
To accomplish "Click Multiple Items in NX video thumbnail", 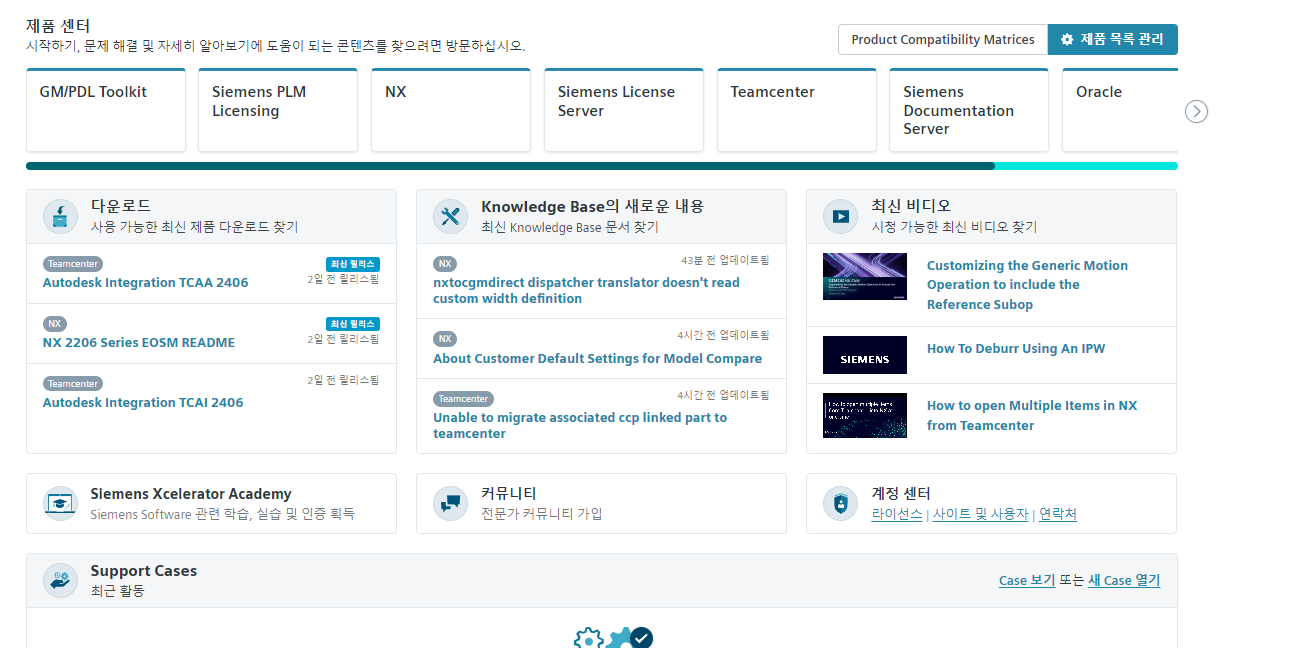I will 865,415.
